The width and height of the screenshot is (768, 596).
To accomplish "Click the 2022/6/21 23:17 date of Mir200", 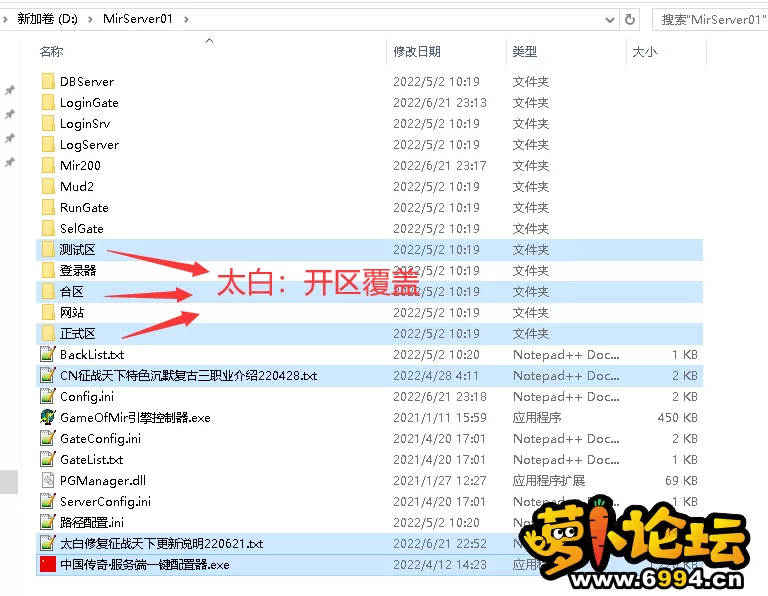I will 440,166.
